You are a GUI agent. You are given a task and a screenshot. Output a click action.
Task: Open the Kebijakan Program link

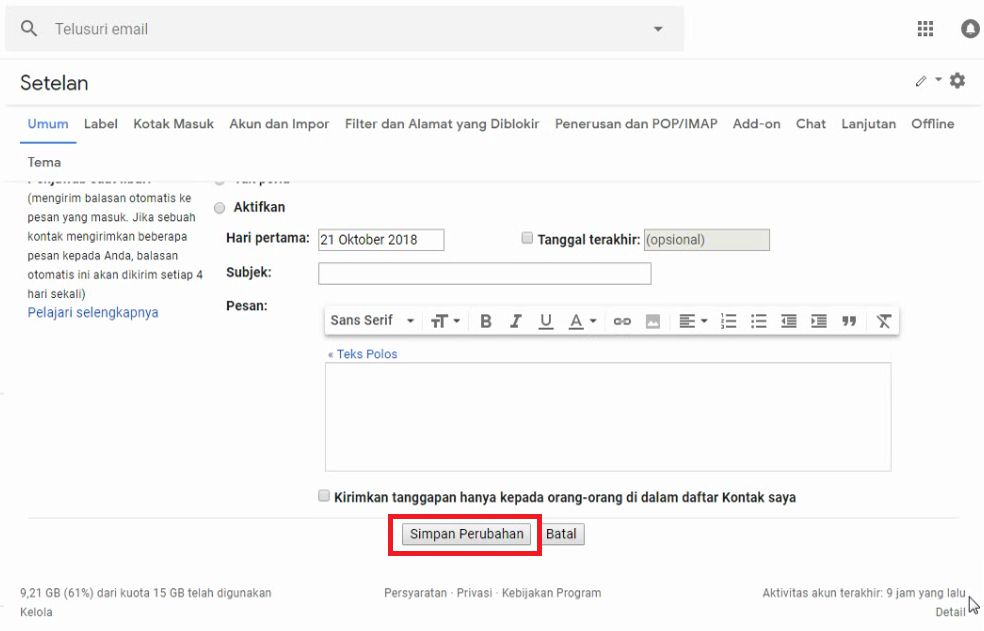tap(552, 593)
